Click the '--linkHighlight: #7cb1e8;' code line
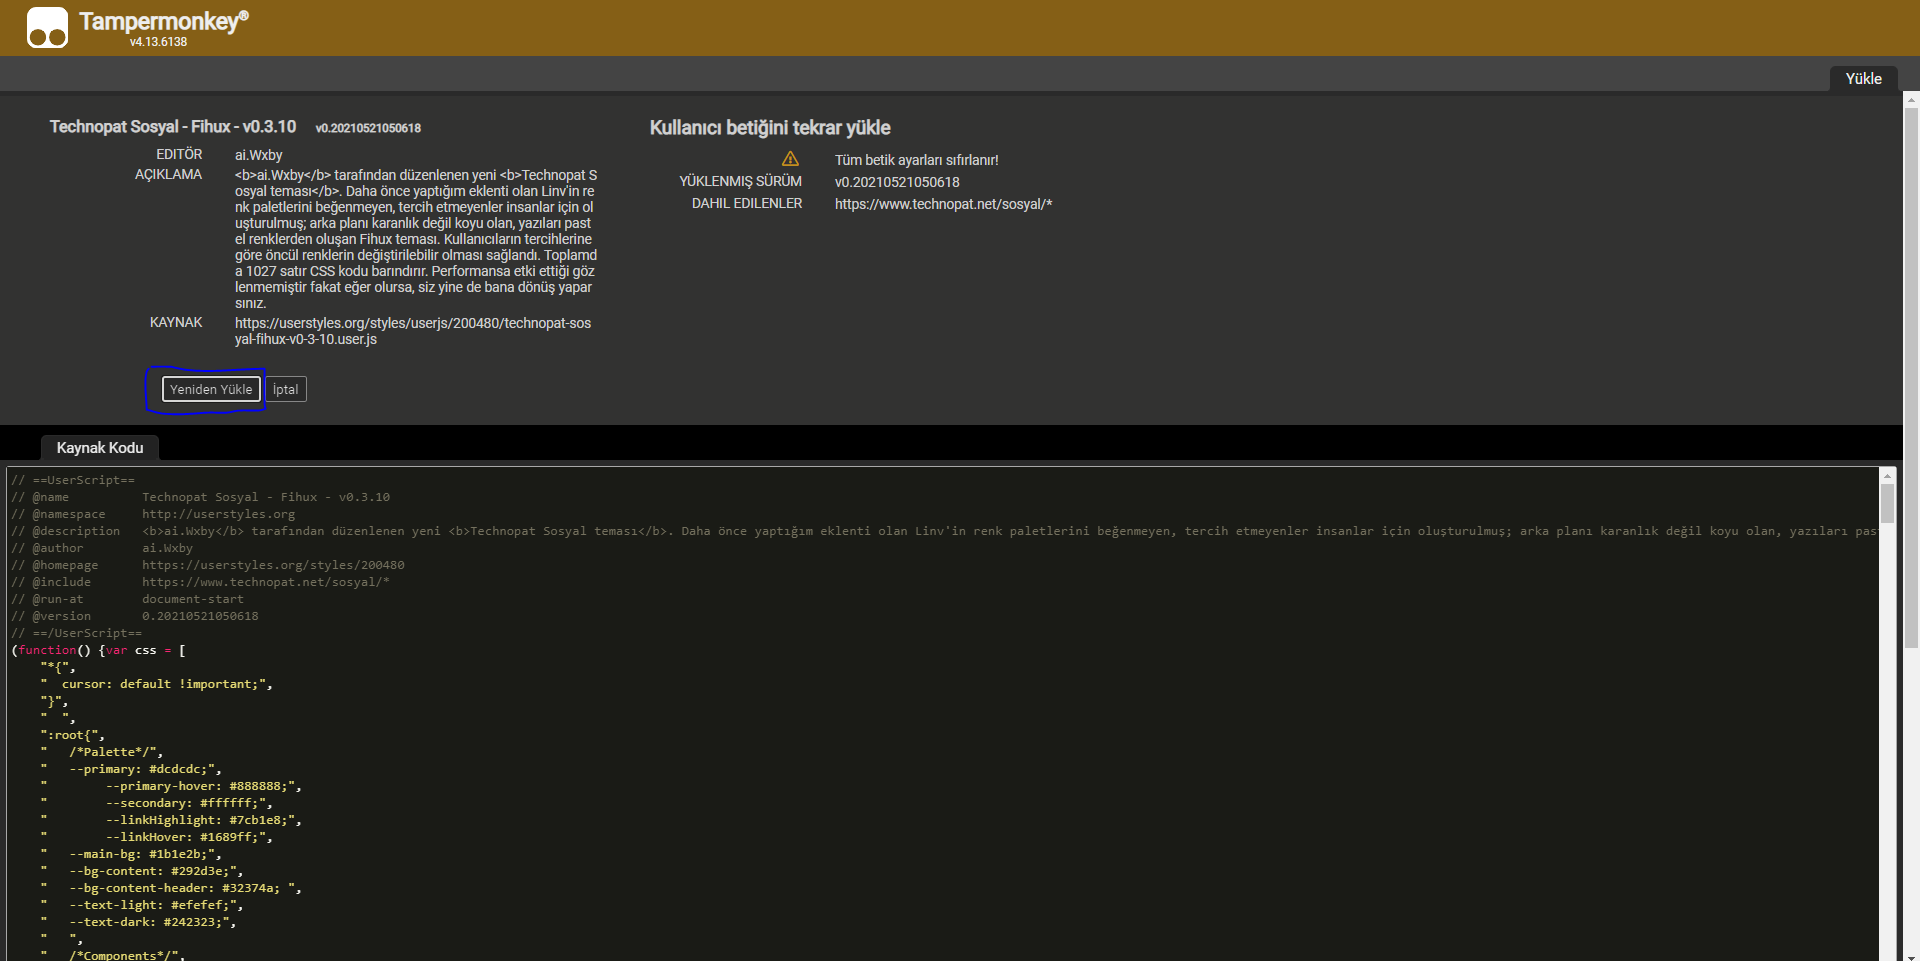 171,820
